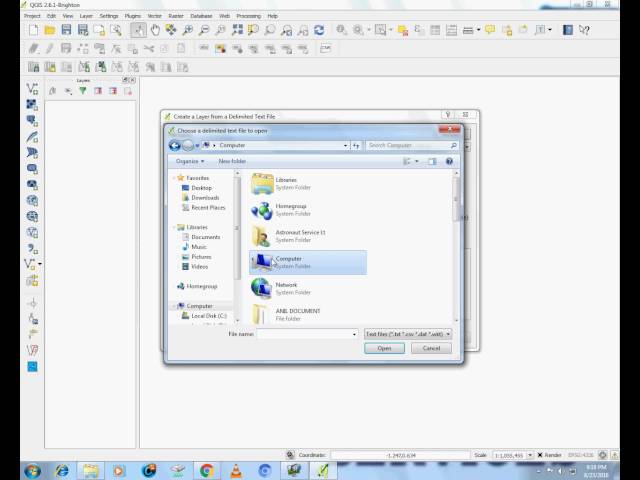Select the ANIL DOCUMENT file folder

point(308,314)
